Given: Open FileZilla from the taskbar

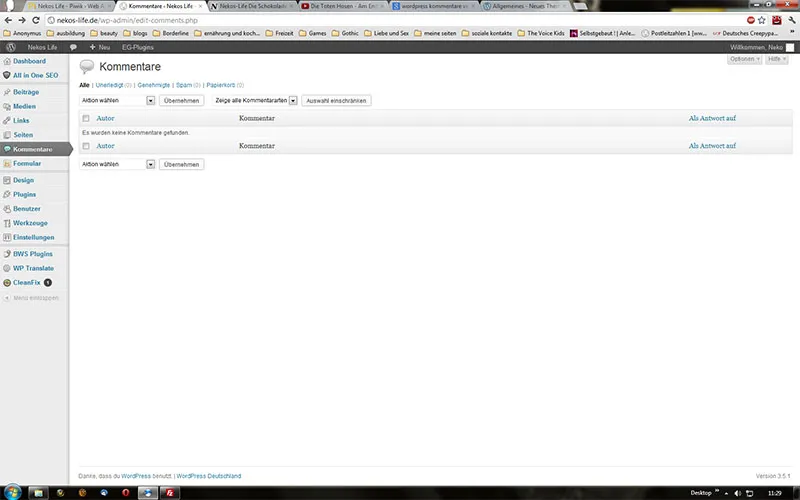Looking at the screenshot, I should (170, 492).
